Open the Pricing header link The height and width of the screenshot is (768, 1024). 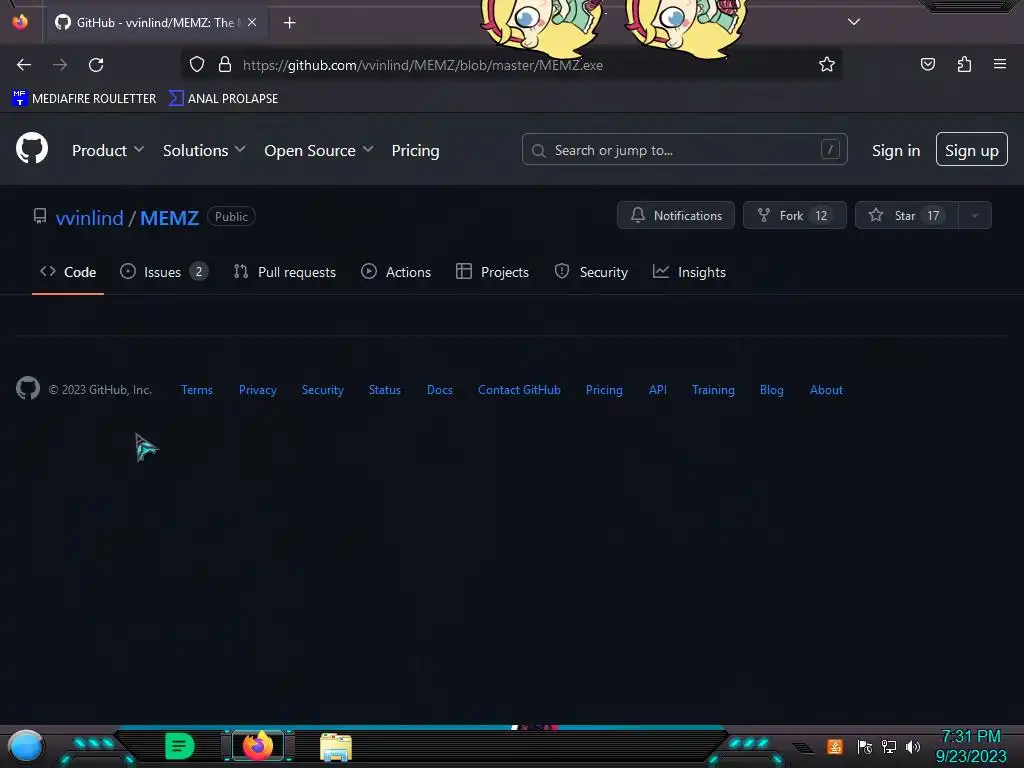coord(415,150)
